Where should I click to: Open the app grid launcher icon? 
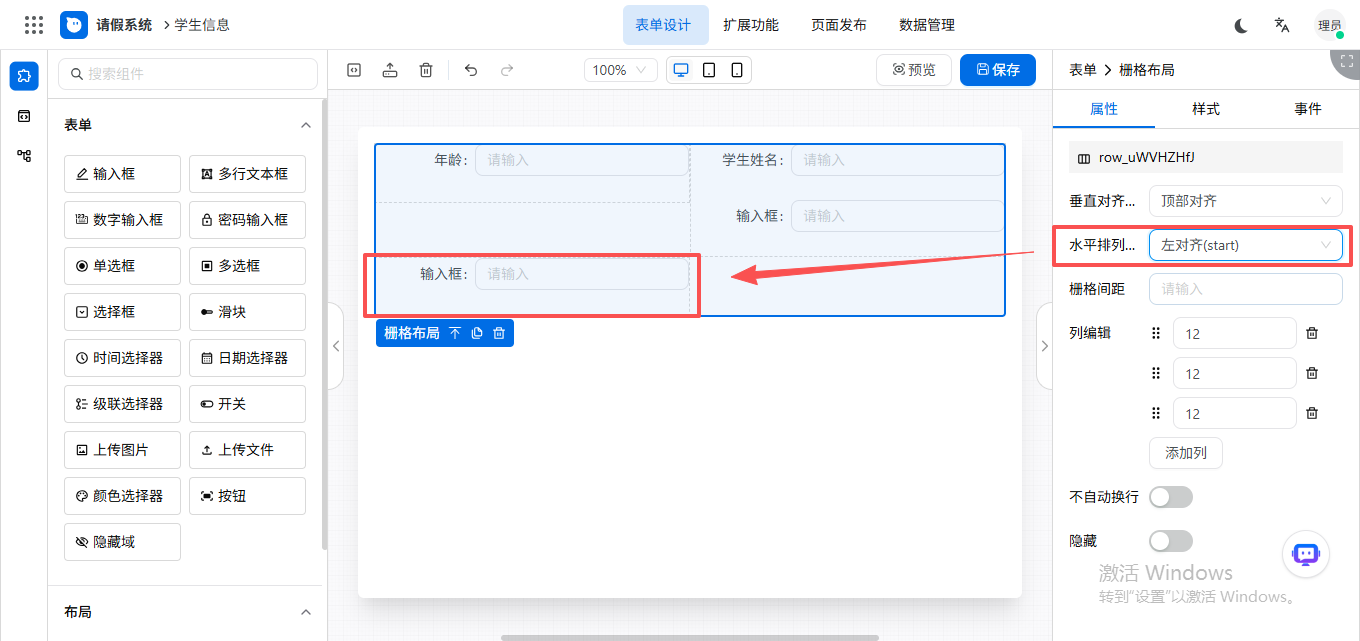[x=34, y=25]
